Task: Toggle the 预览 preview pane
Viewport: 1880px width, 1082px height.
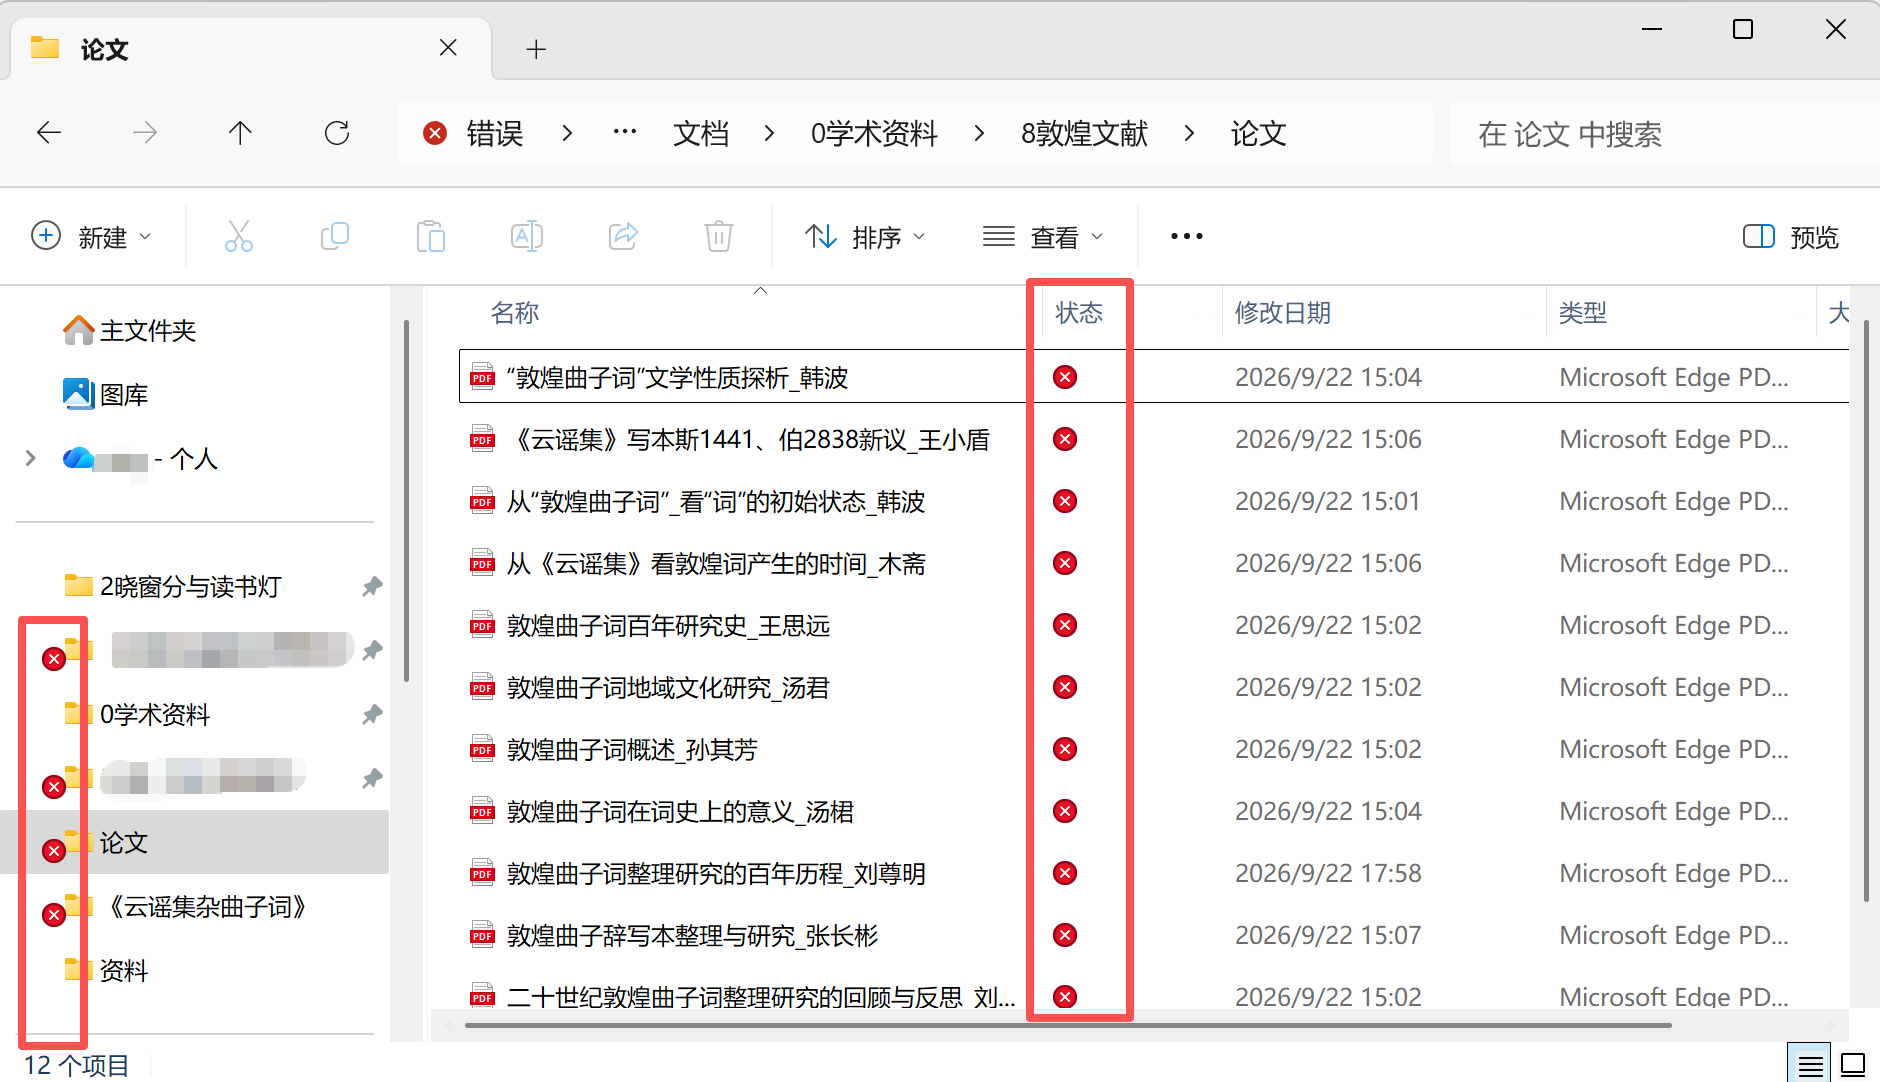Action: point(1791,237)
